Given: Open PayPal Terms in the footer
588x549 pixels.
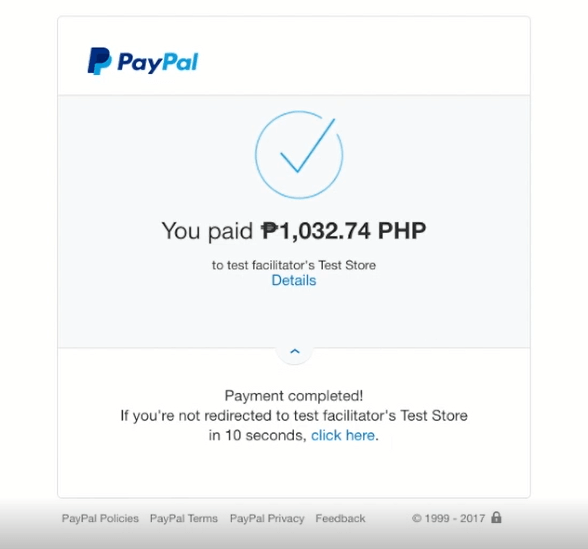Looking at the screenshot, I should coord(184,518).
